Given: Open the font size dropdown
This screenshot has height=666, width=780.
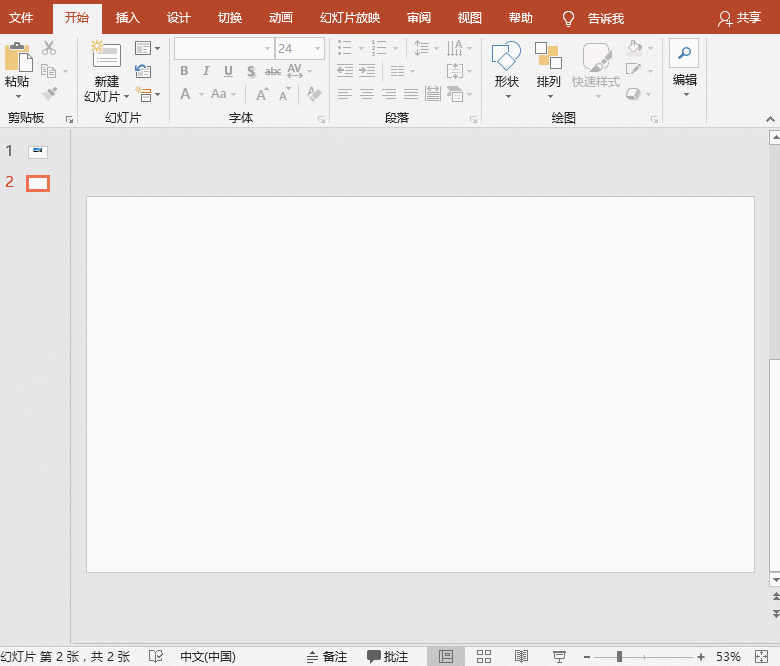Looking at the screenshot, I should click(x=317, y=49).
